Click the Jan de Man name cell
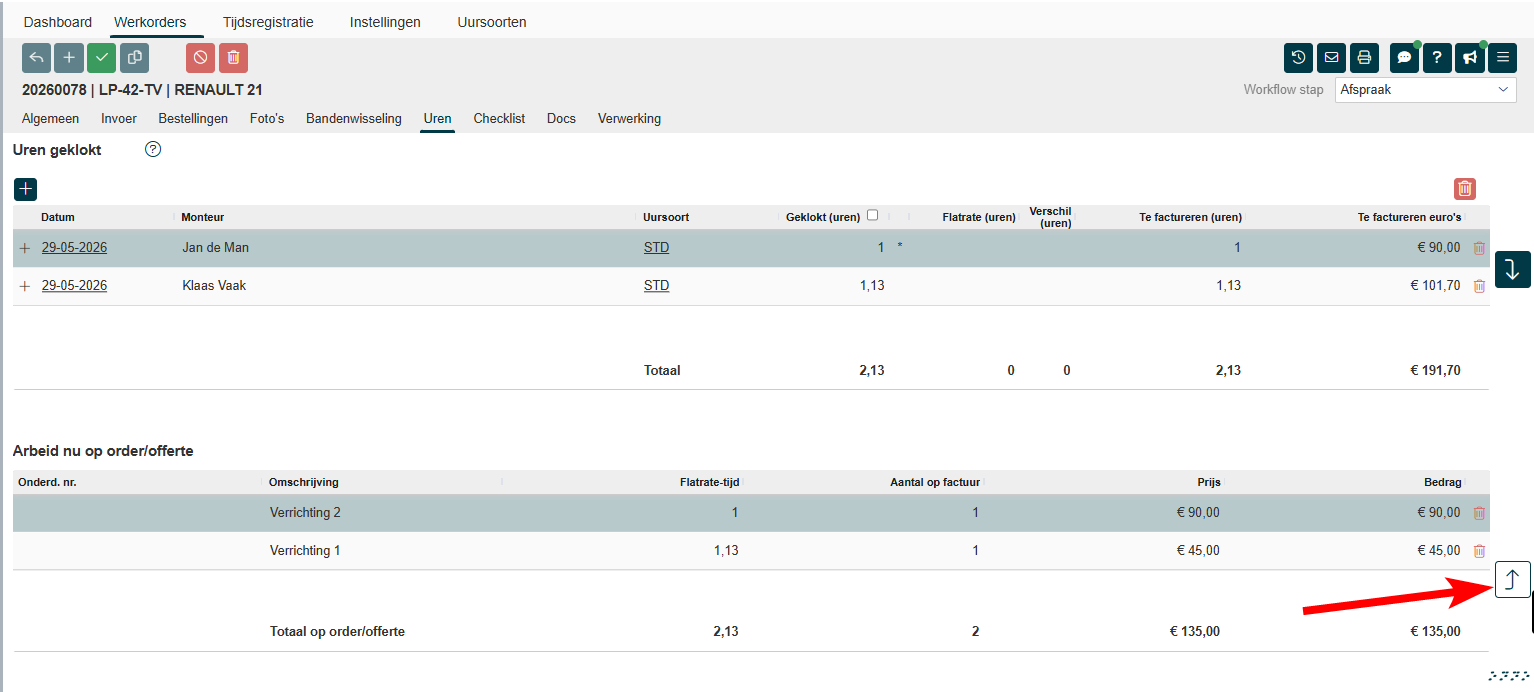 215,248
